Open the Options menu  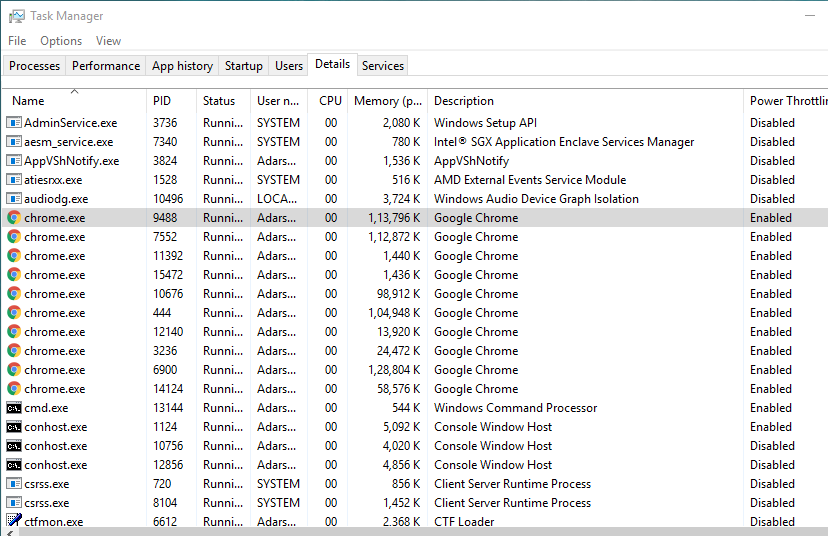tap(61, 41)
